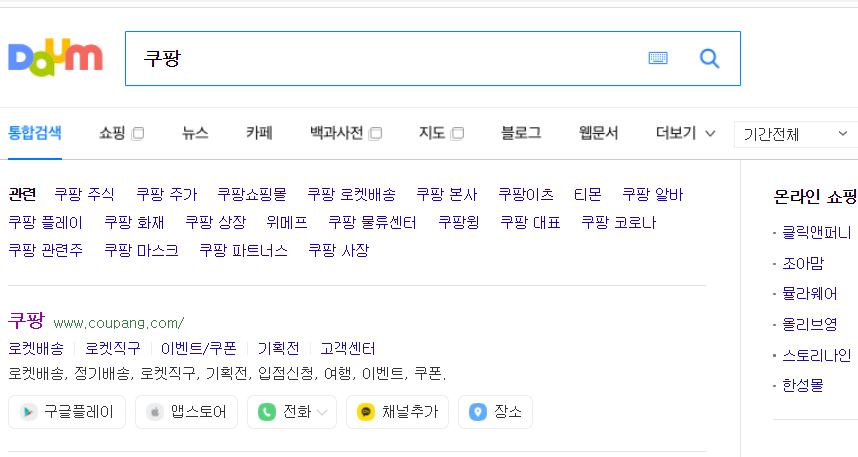Click related search 쿠팡 로켓배송
This screenshot has width=858, height=457.
click(x=351, y=194)
